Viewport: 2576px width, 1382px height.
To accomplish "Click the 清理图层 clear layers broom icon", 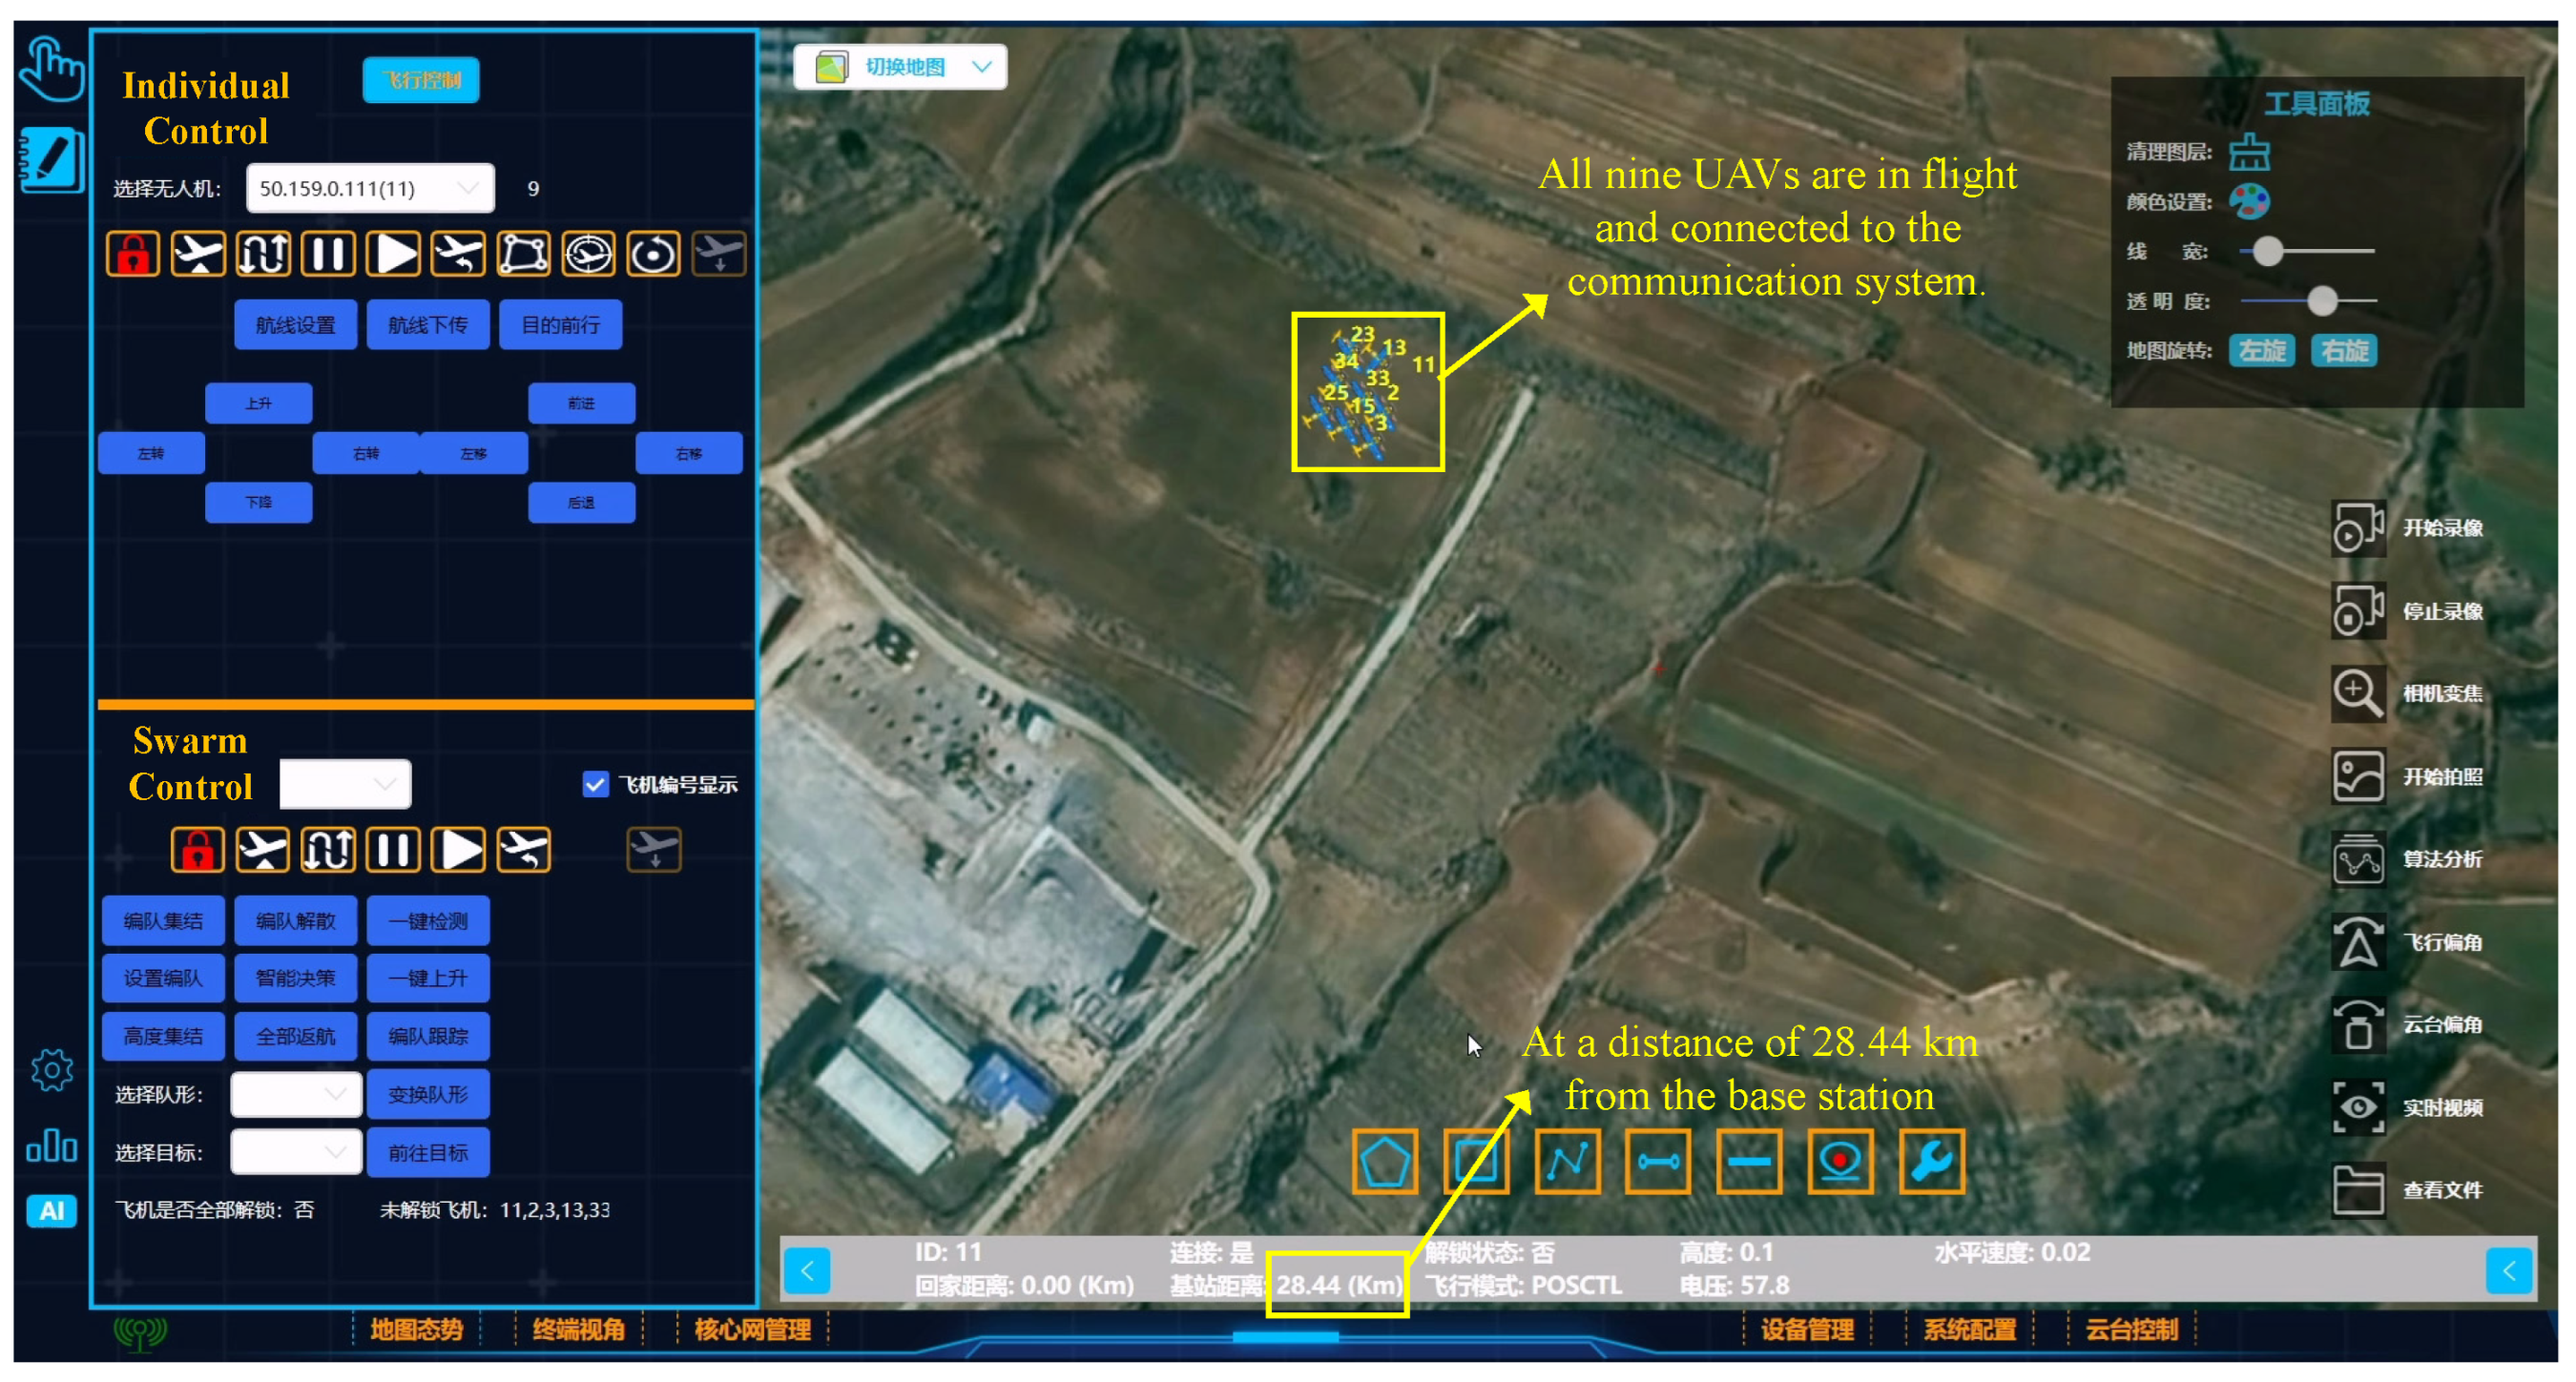I will (2249, 153).
